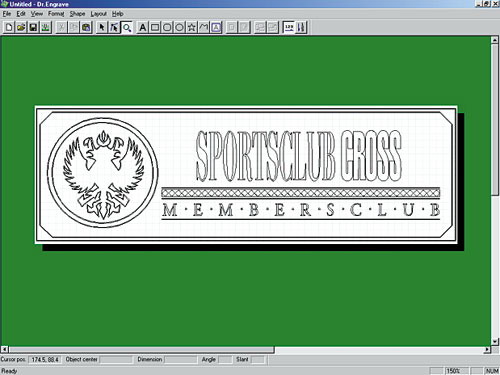Select the arrow pointer tool
The width and height of the screenshot is (500, 375).
click(x=102, y=27)
